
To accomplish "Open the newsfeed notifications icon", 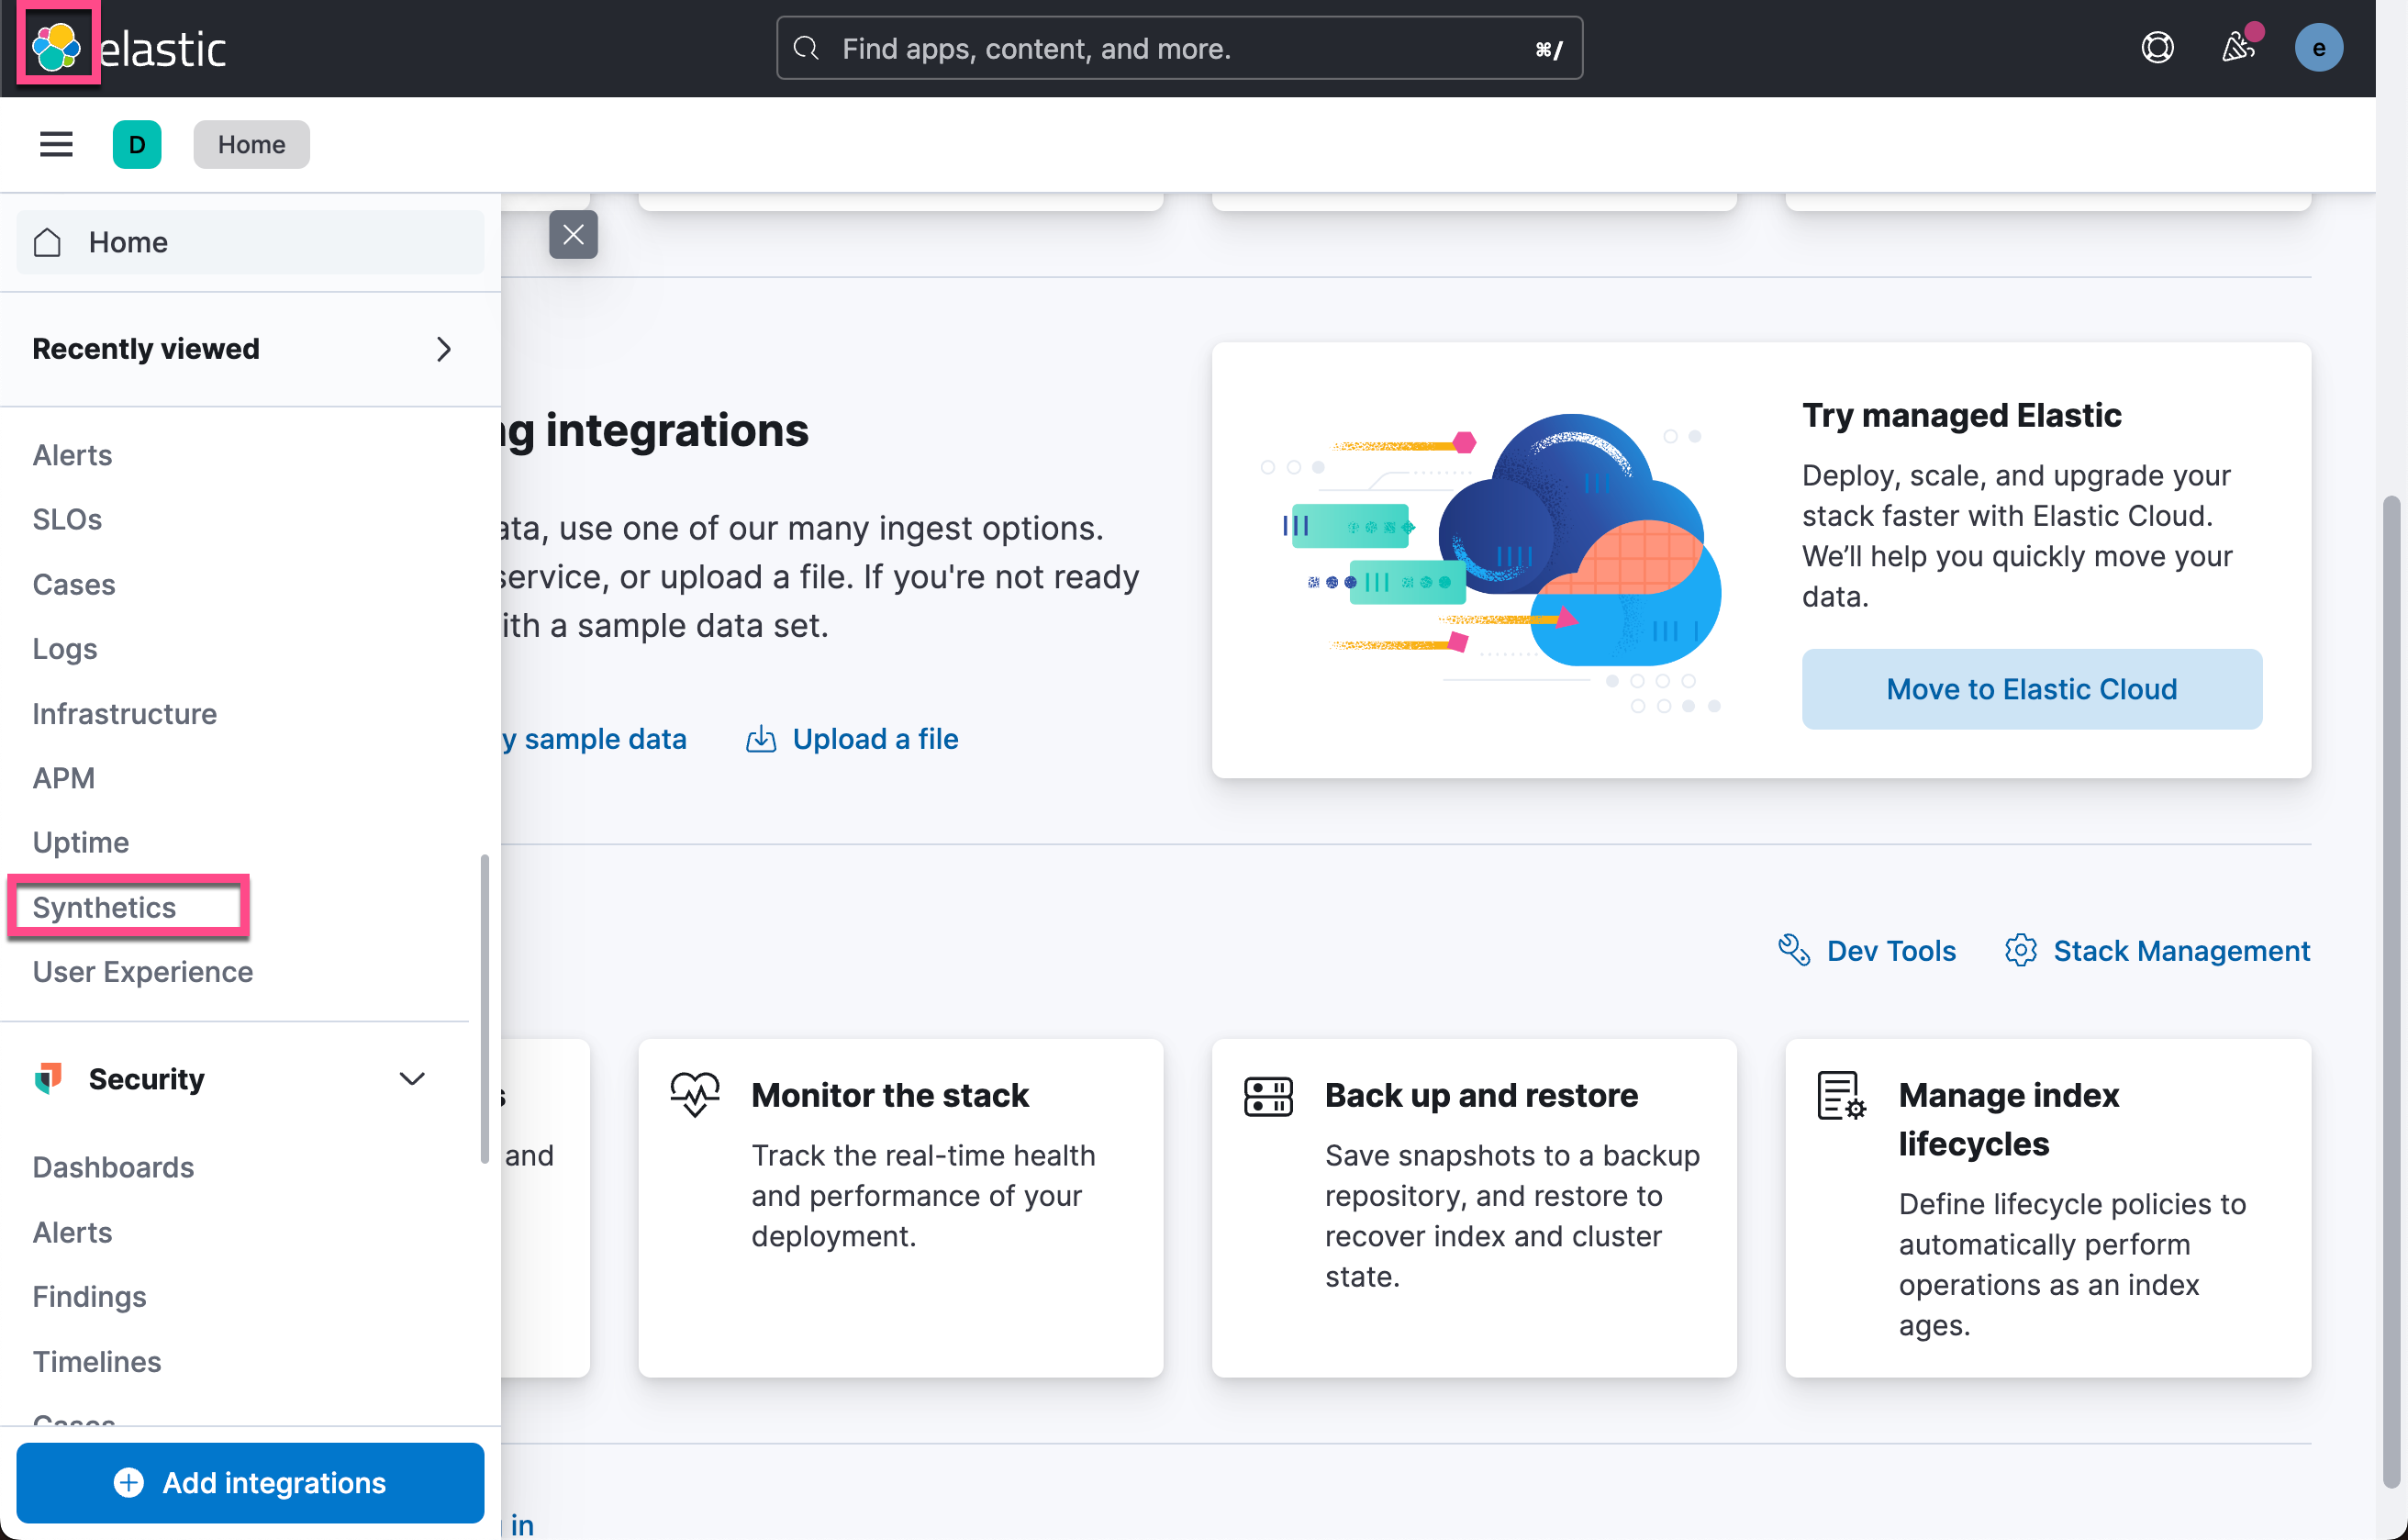I will coord(2237,47).
